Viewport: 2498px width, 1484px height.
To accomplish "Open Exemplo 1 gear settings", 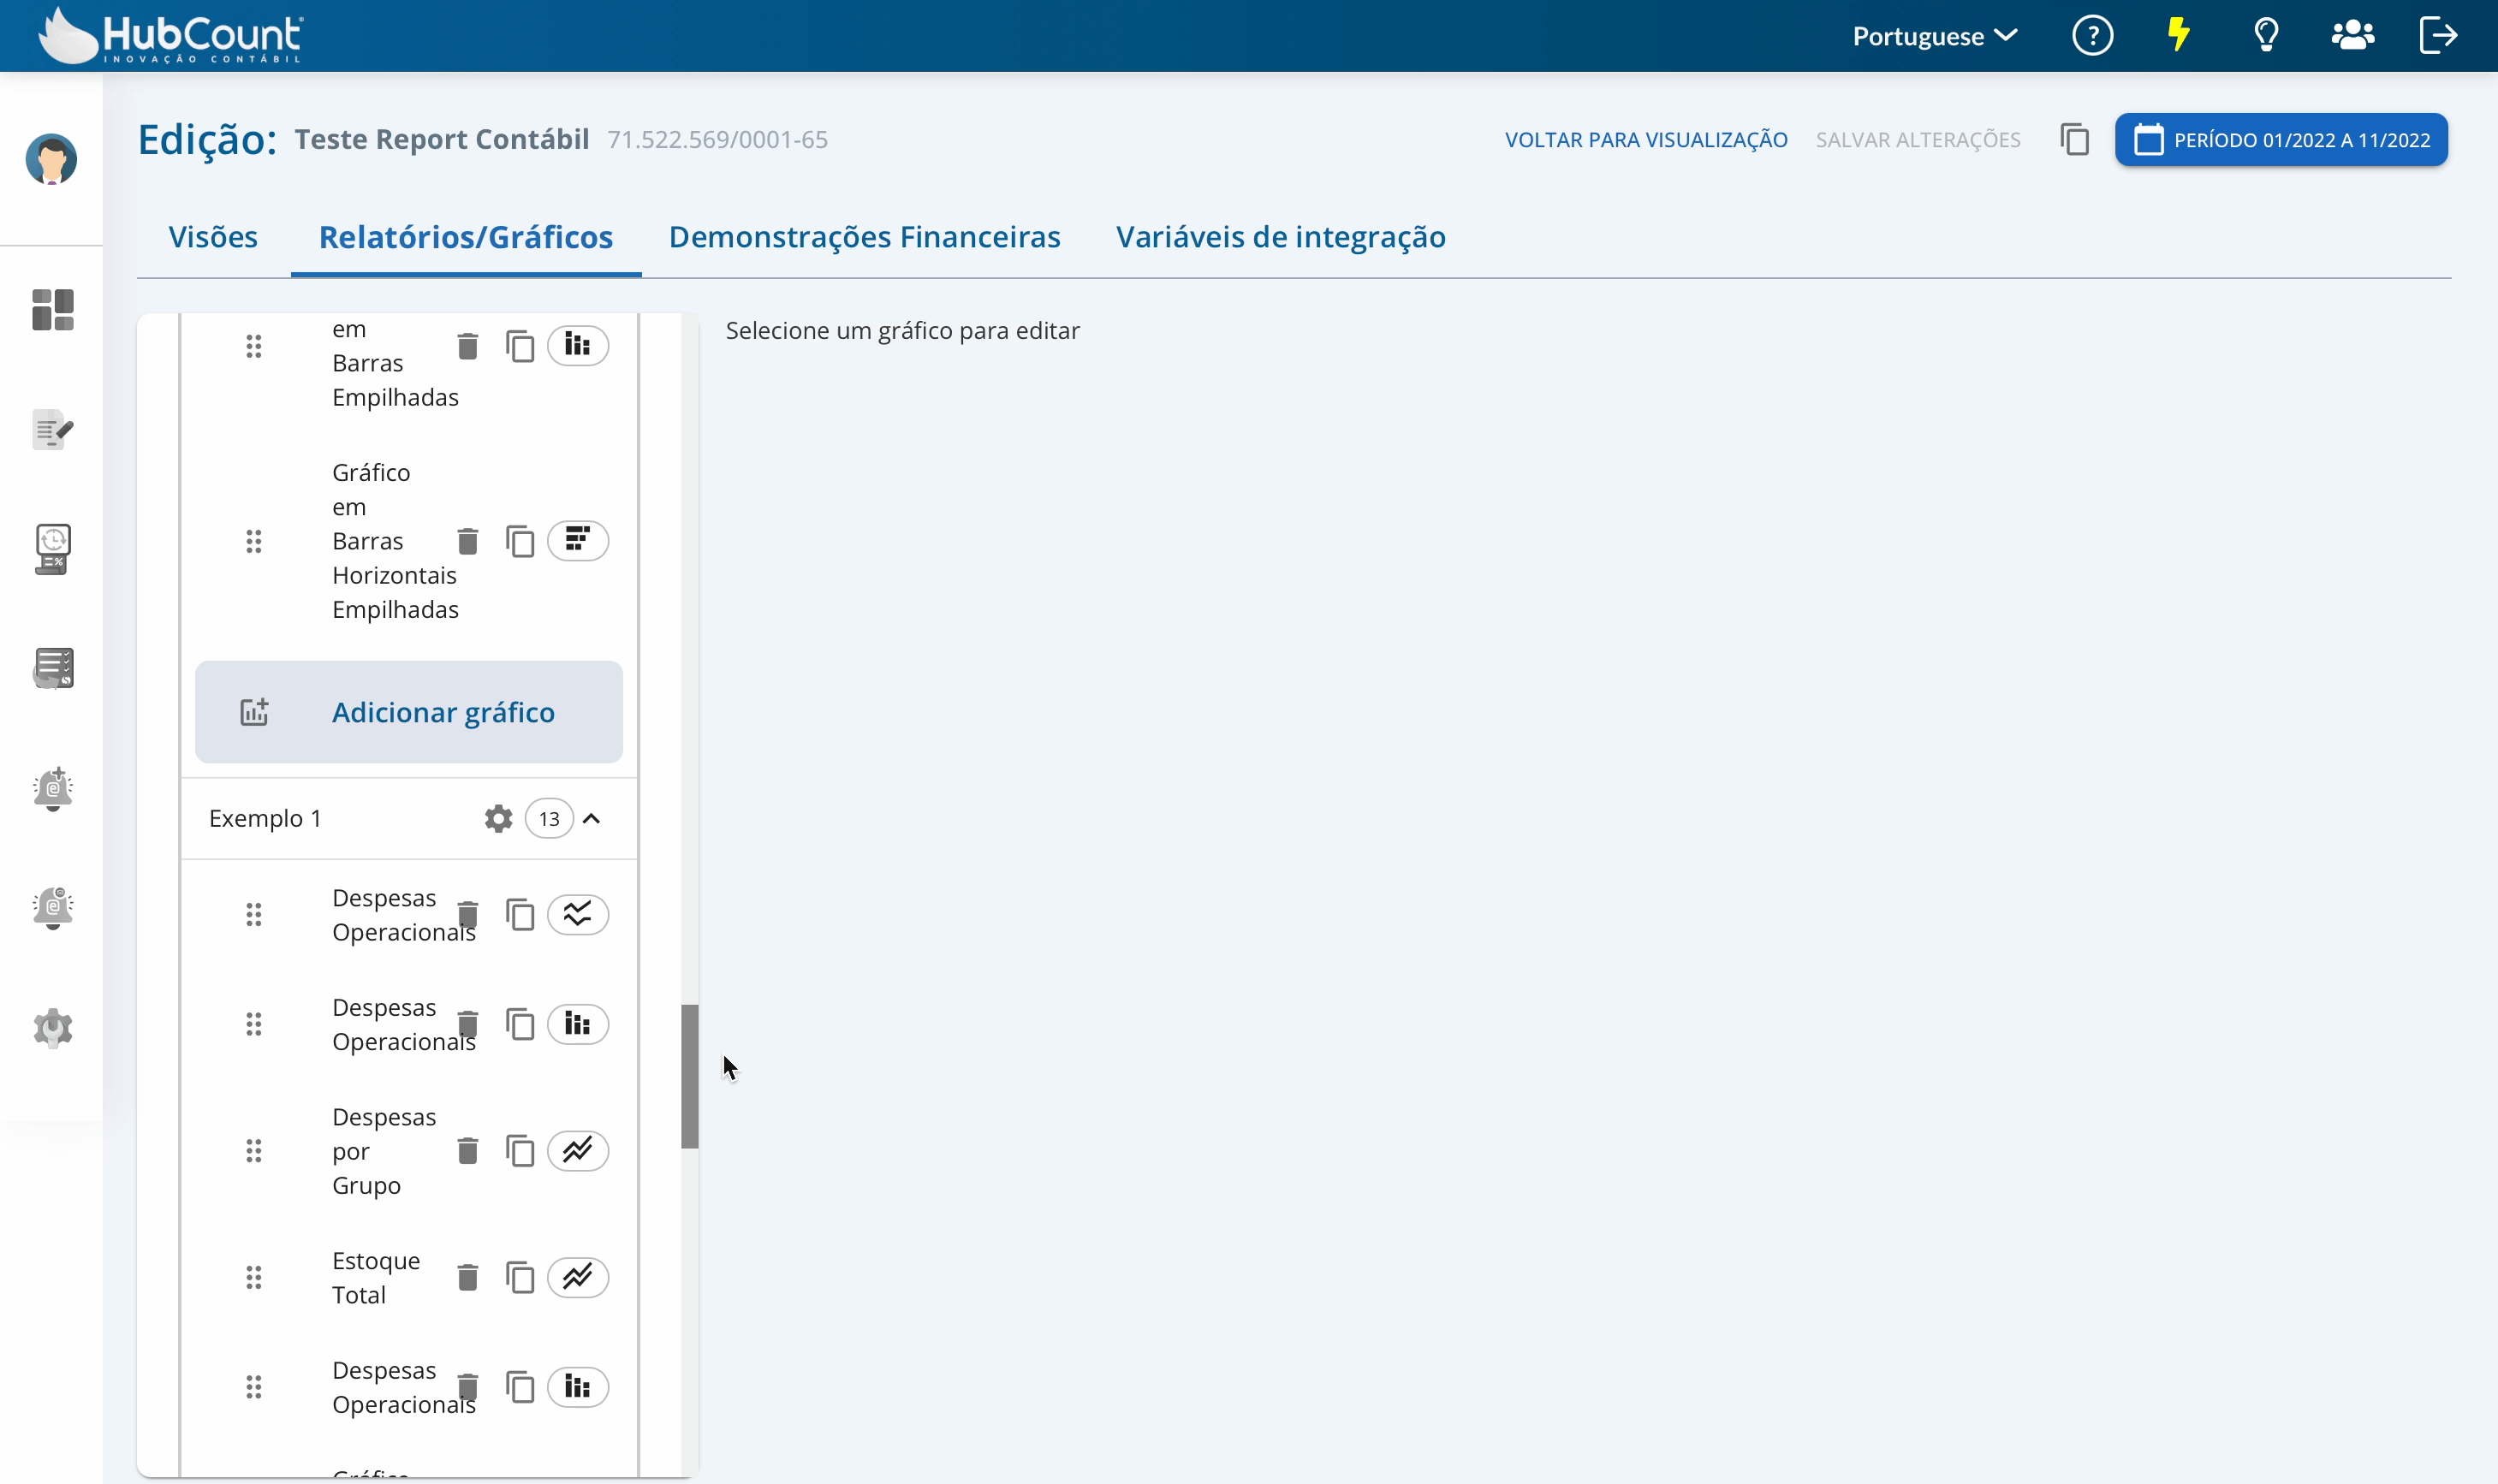I will [x=498, y=819].
